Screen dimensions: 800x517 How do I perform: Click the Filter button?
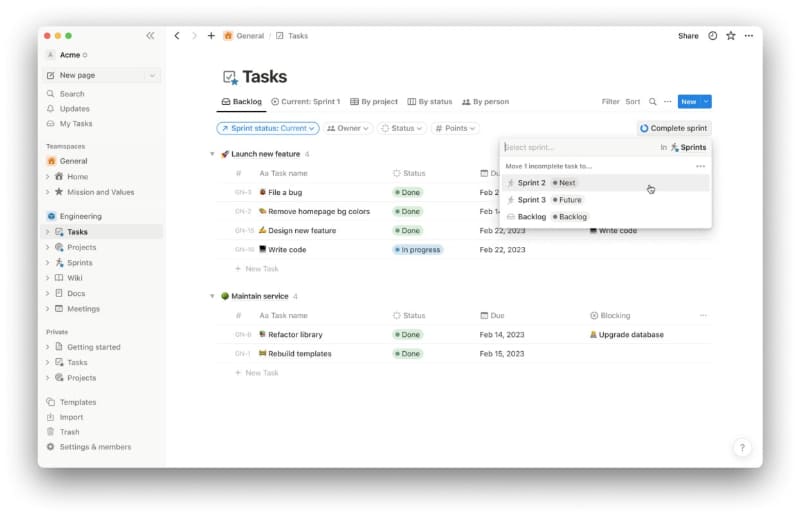point(610,102)
